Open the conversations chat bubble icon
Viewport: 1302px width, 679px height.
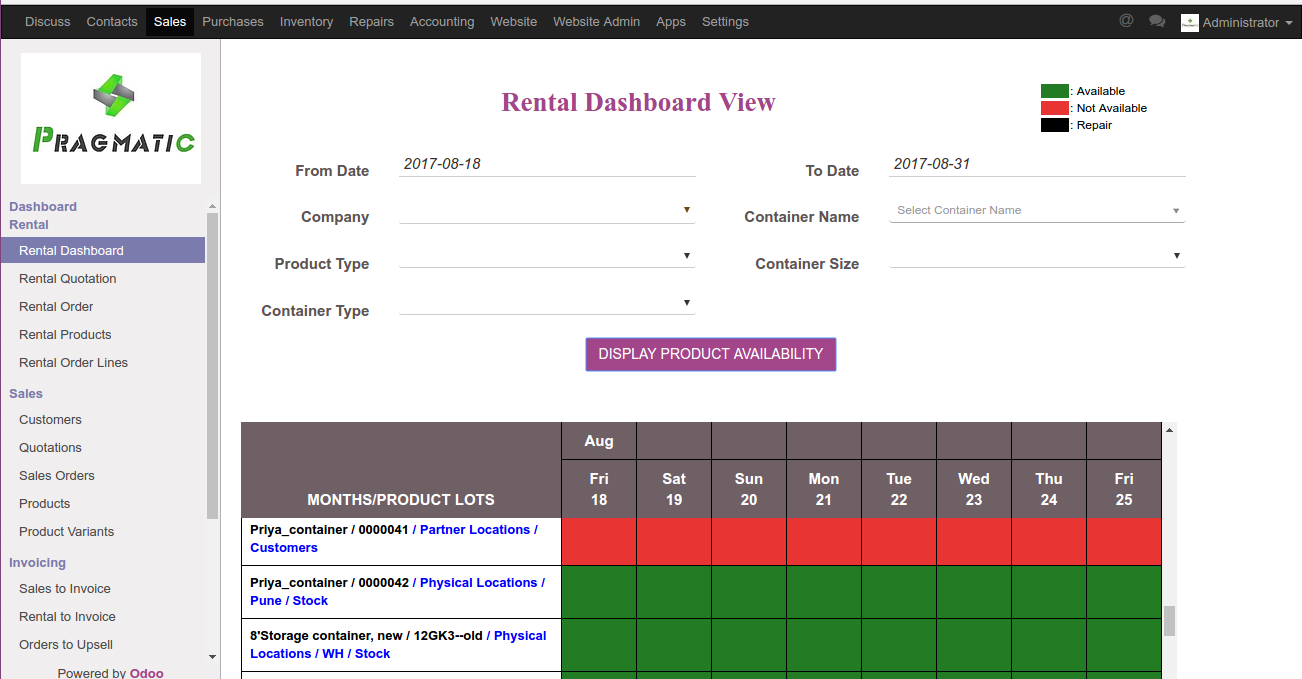1157,21
